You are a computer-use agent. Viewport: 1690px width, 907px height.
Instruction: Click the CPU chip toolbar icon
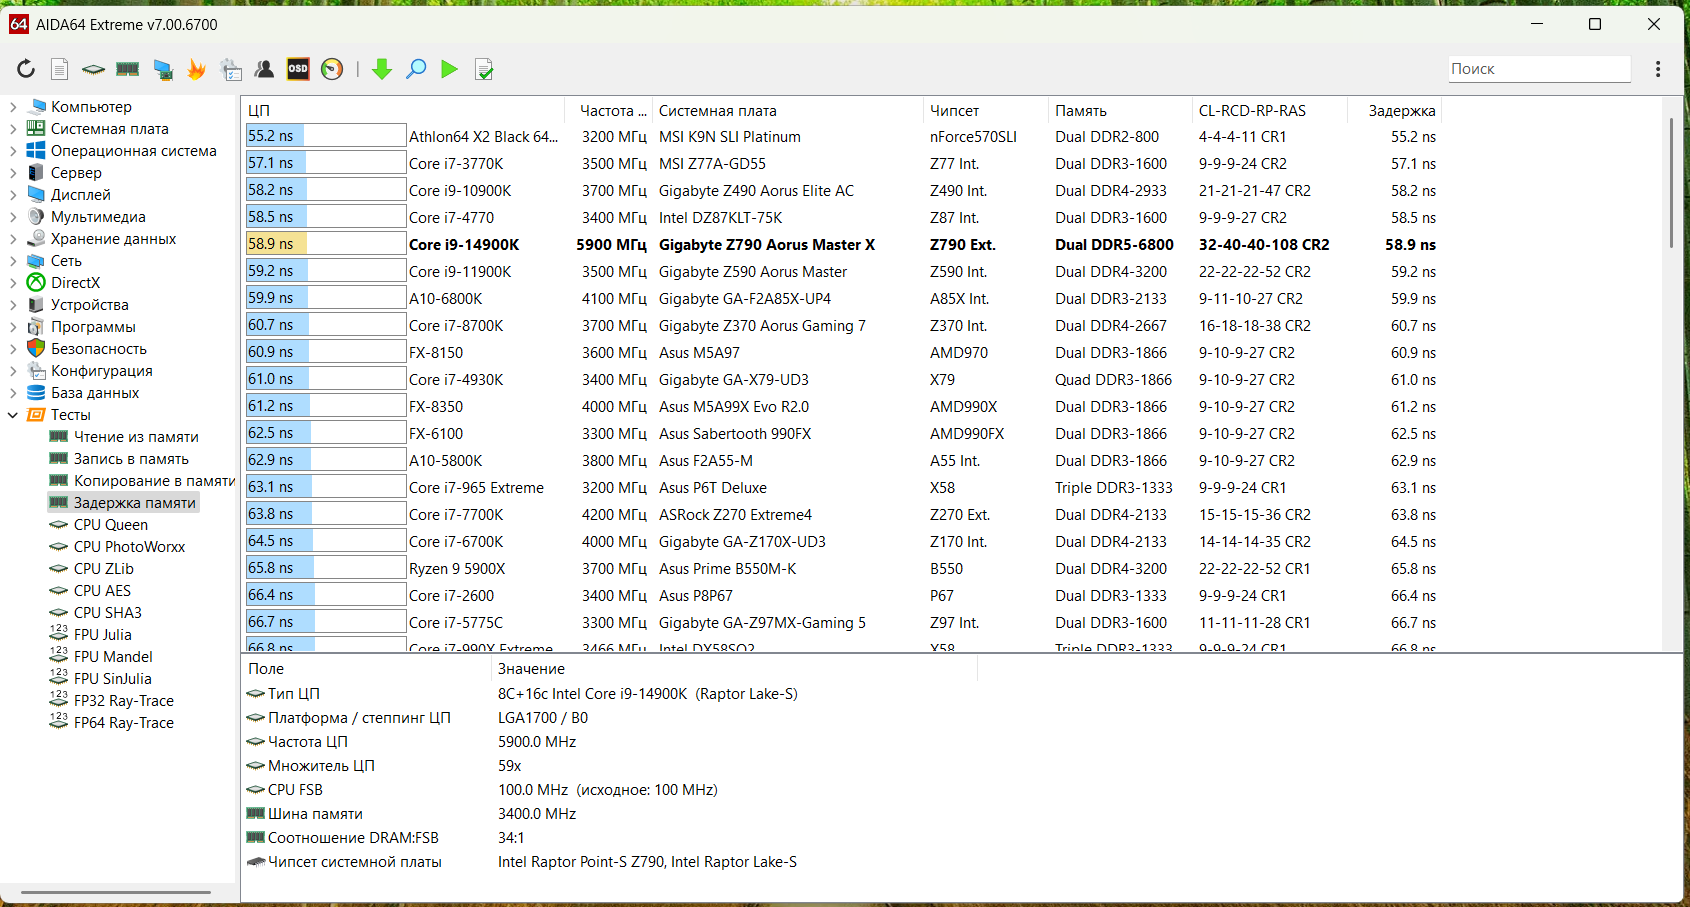[93, 69]
